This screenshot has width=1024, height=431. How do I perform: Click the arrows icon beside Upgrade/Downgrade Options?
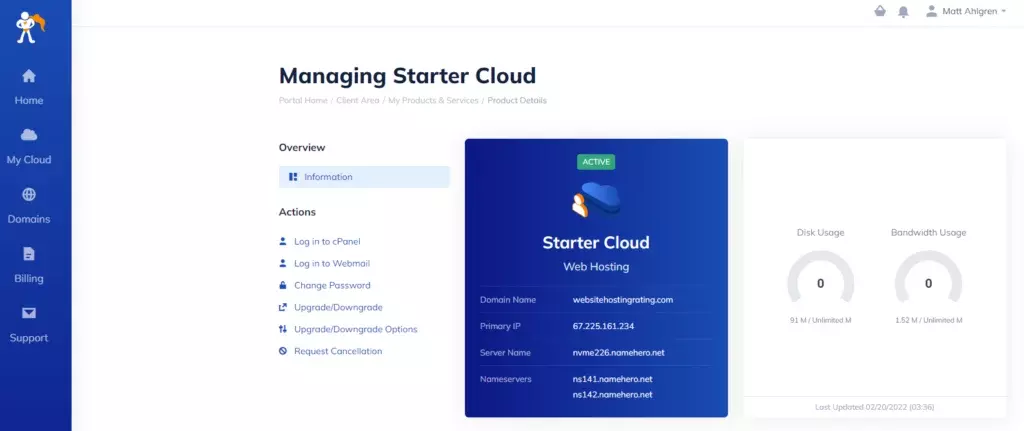pyautogui.click(x=283, y=329)
